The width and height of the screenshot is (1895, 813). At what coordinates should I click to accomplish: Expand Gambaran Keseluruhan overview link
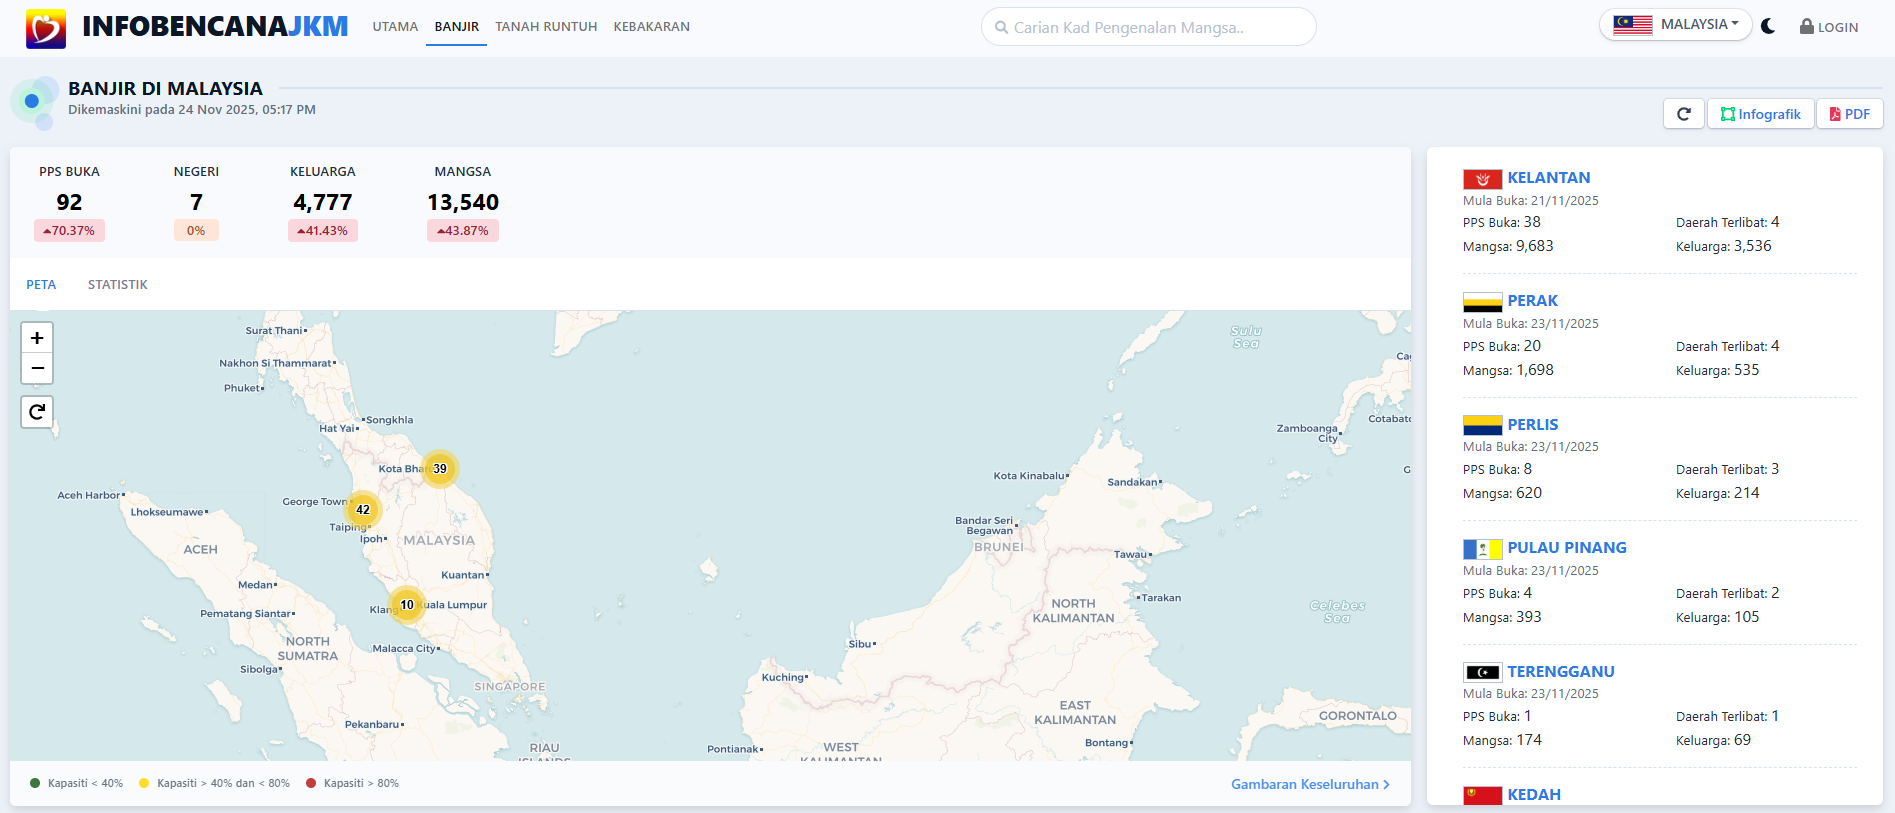1309,784
